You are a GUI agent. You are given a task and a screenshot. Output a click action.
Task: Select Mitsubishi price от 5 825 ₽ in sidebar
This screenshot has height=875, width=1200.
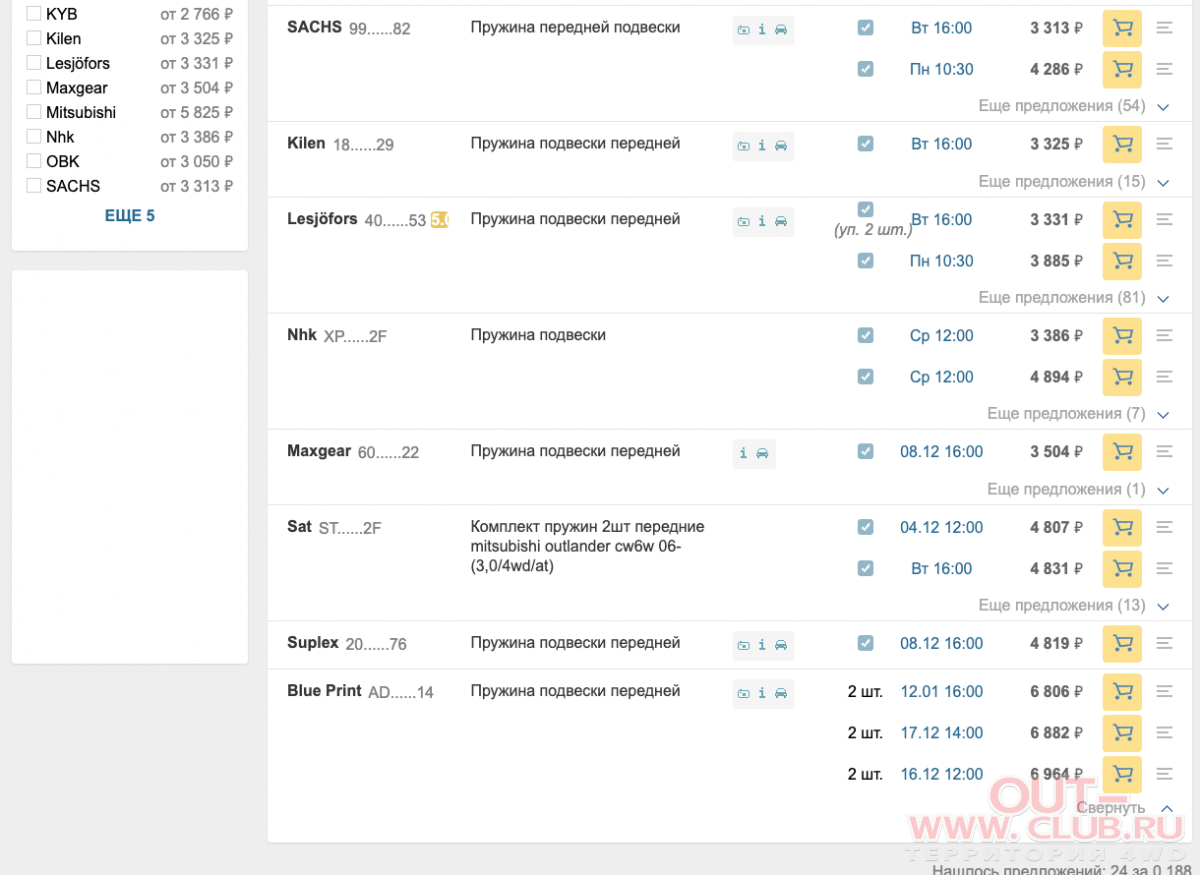pos(197,112)
